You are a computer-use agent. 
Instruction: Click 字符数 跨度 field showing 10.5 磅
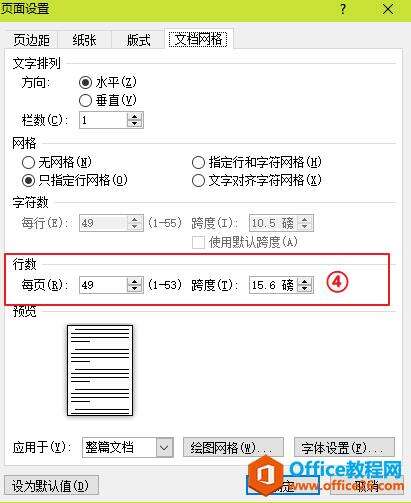pyautogui.click(x=273, y=223)
